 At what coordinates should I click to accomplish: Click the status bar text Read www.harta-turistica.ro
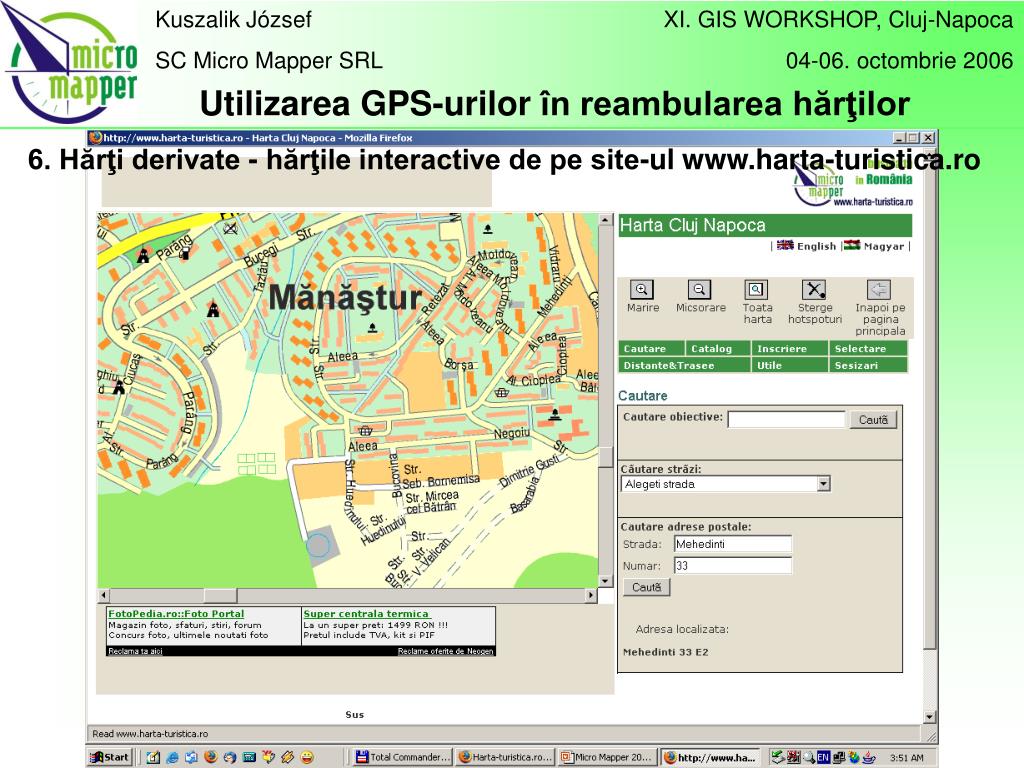point(150,733)
